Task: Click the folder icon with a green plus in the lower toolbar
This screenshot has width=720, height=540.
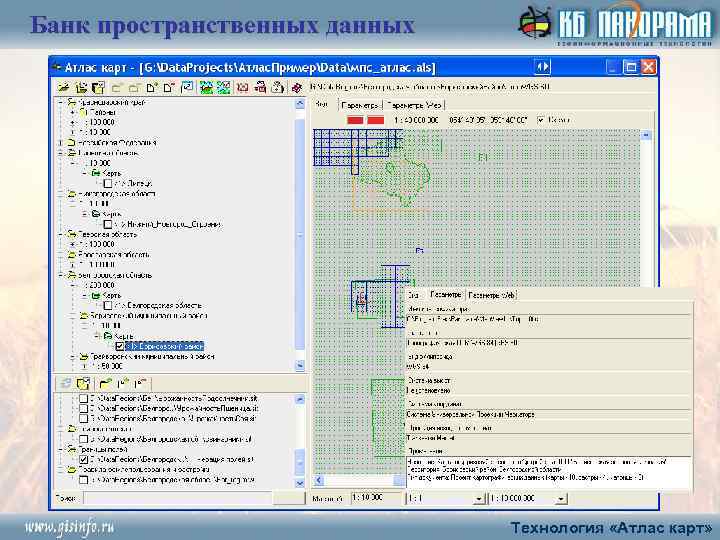Action: click(105, 383)
